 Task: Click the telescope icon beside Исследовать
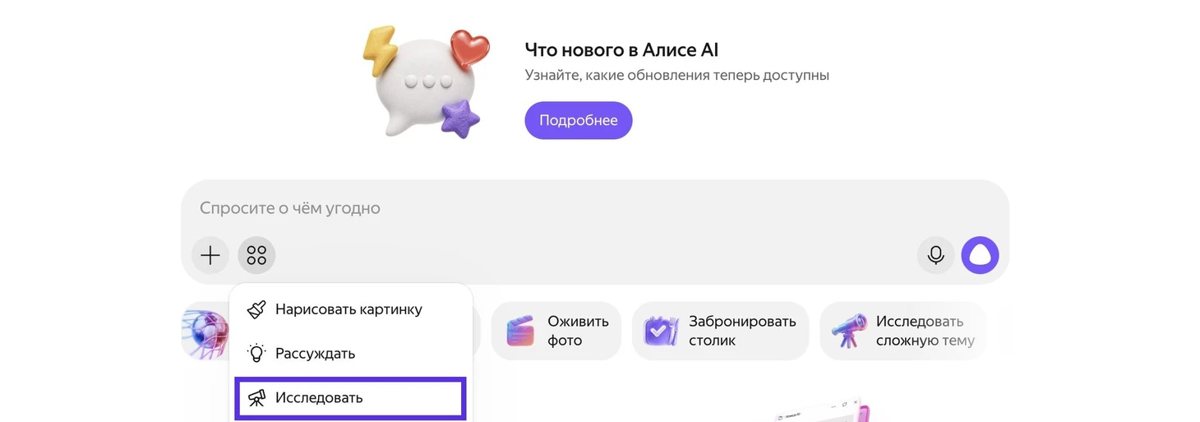pyautogui.click(x=257, y=398)
